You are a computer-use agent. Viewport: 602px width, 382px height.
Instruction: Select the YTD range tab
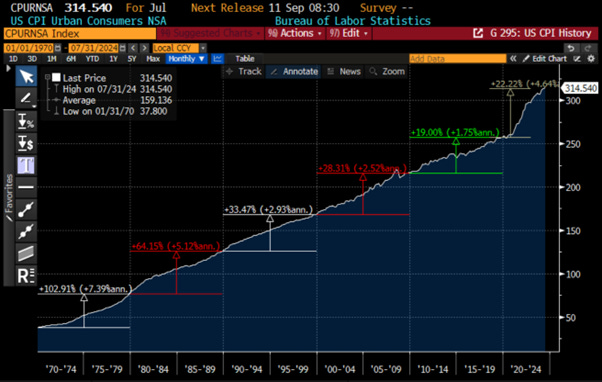[x=92, y=59]
